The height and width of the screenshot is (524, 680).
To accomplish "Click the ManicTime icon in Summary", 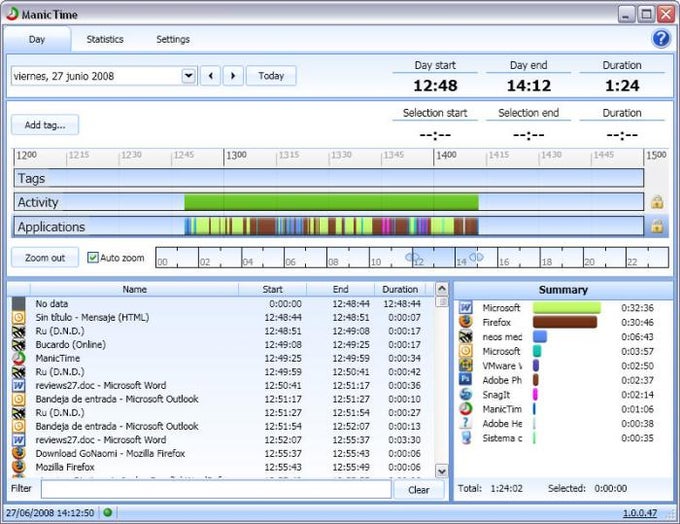I will pyautogui.click(x=465, y=409).
